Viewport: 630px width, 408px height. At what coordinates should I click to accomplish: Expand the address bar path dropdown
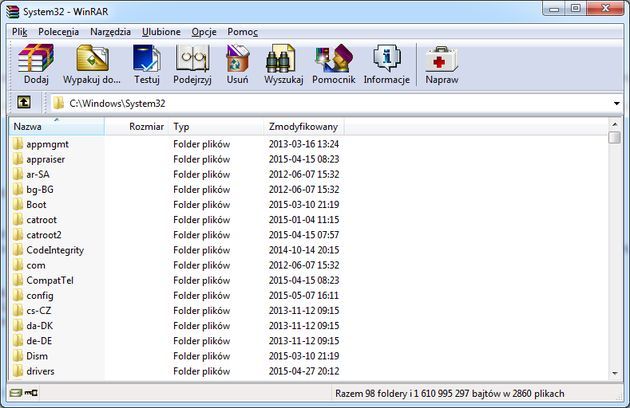(x=616, y=103)
